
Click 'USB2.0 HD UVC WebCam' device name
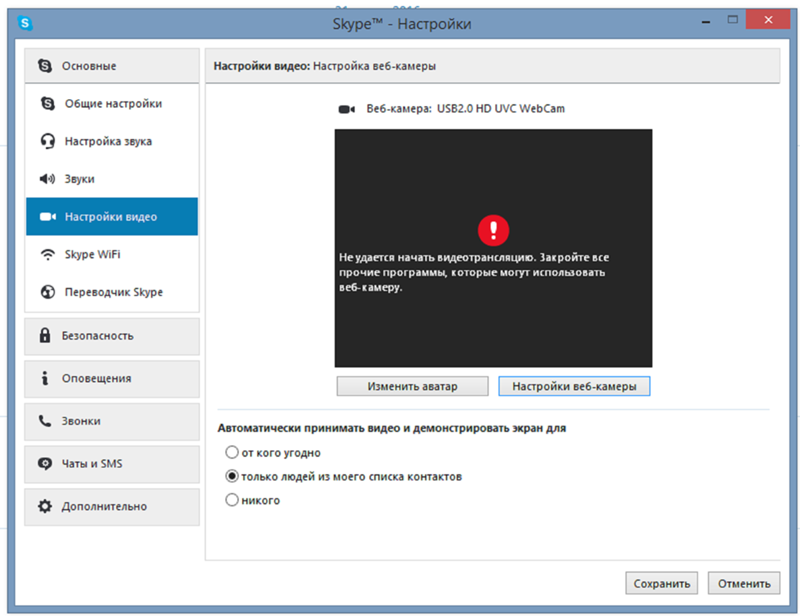[501, 109]
